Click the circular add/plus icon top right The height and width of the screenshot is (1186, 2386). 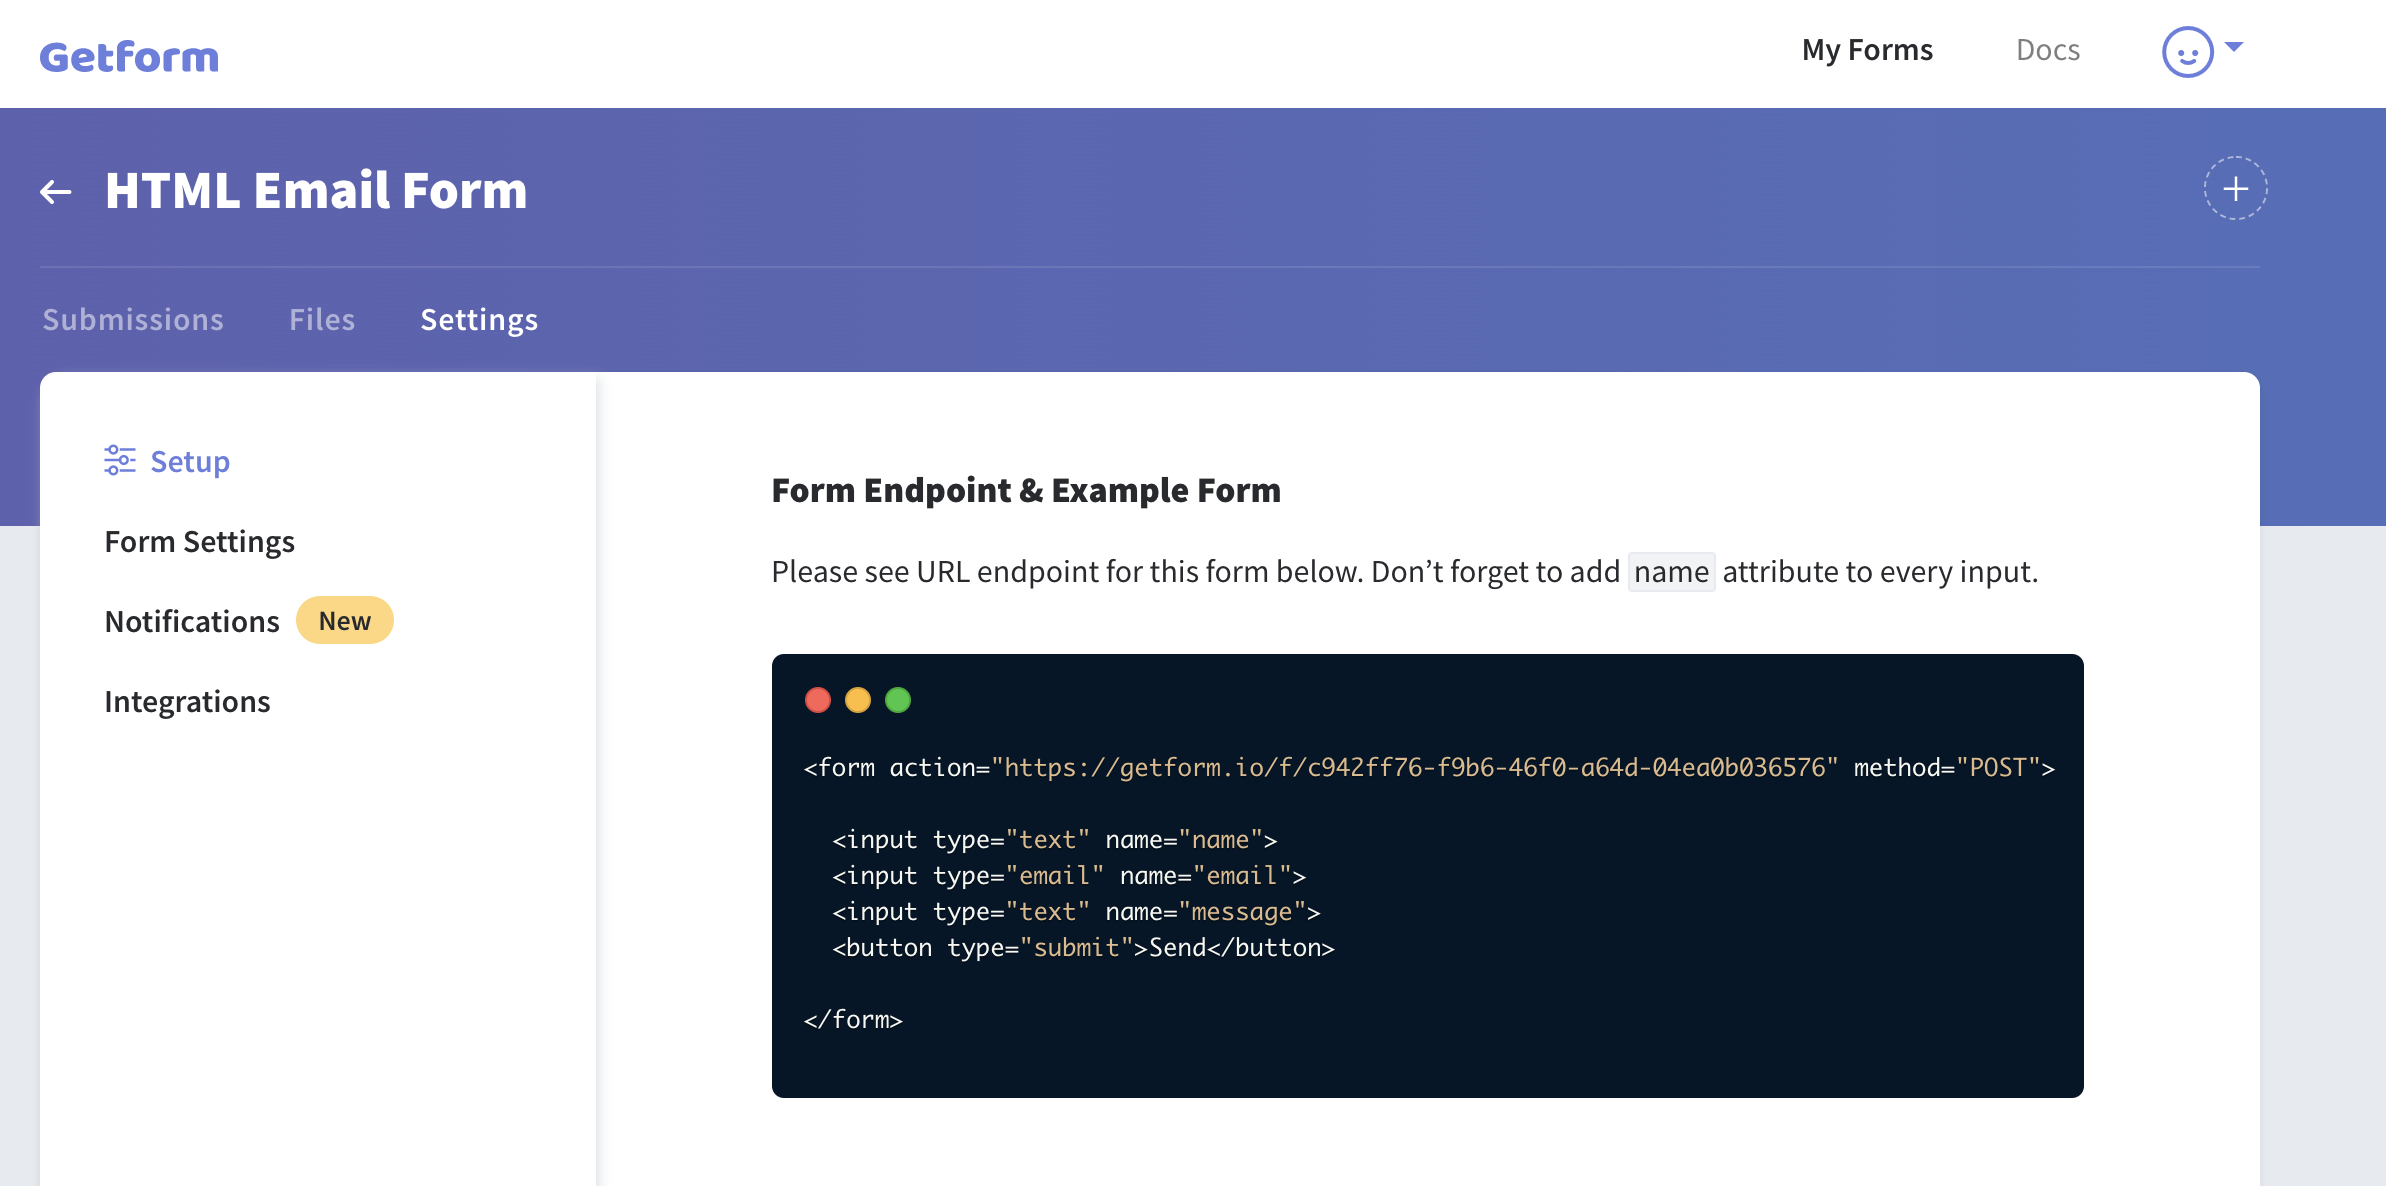(2234, 187)
